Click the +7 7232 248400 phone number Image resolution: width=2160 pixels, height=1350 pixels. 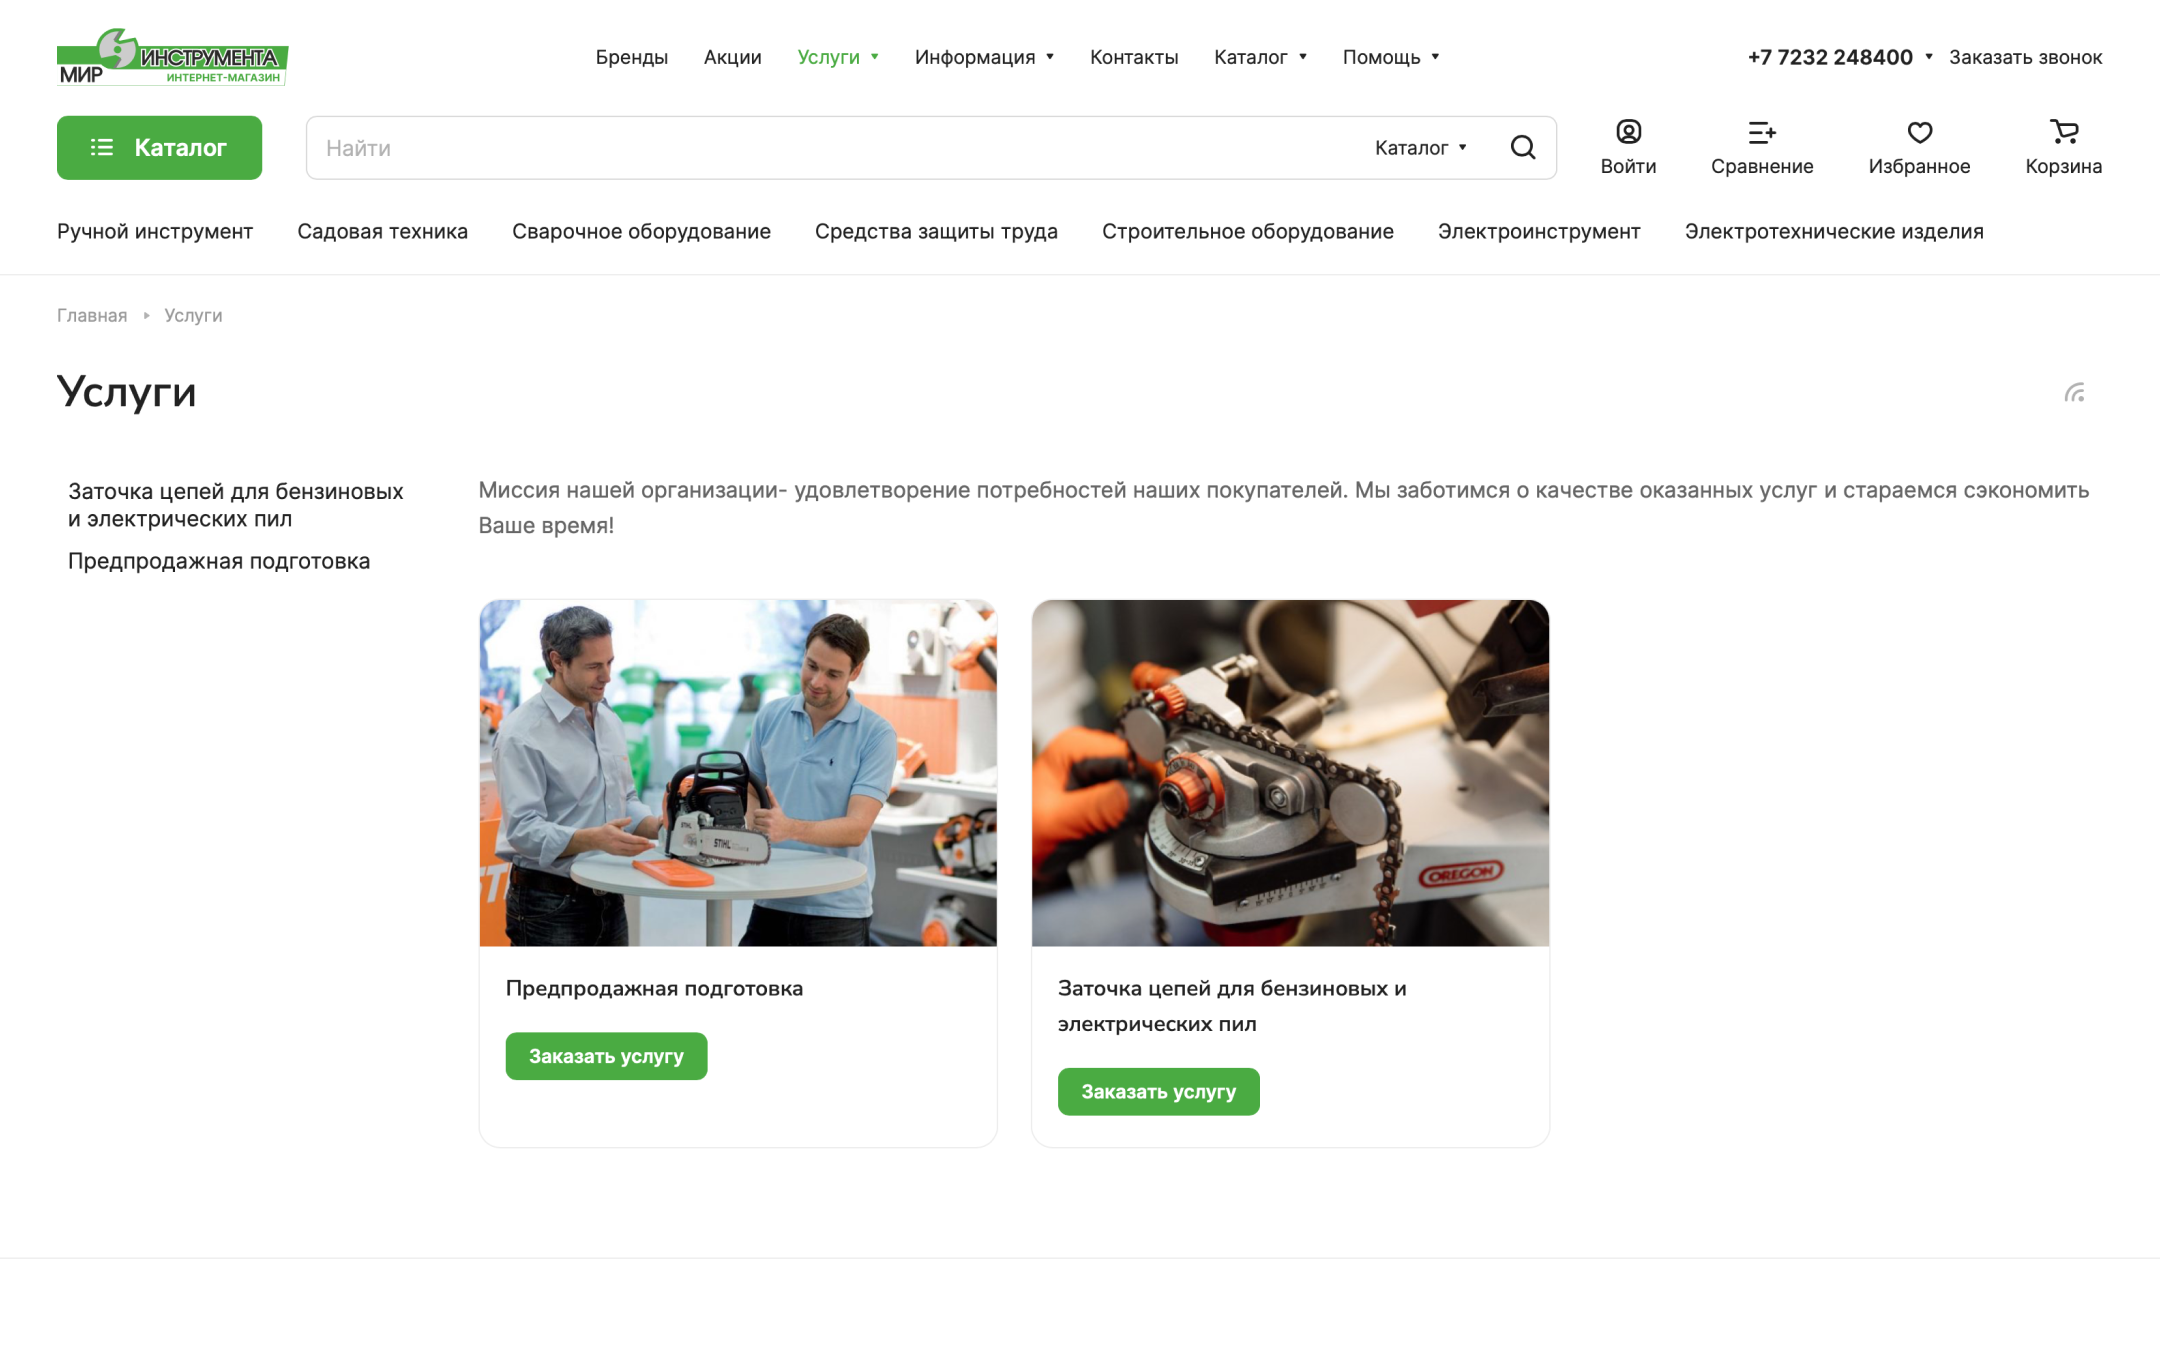pos(1830,57)
